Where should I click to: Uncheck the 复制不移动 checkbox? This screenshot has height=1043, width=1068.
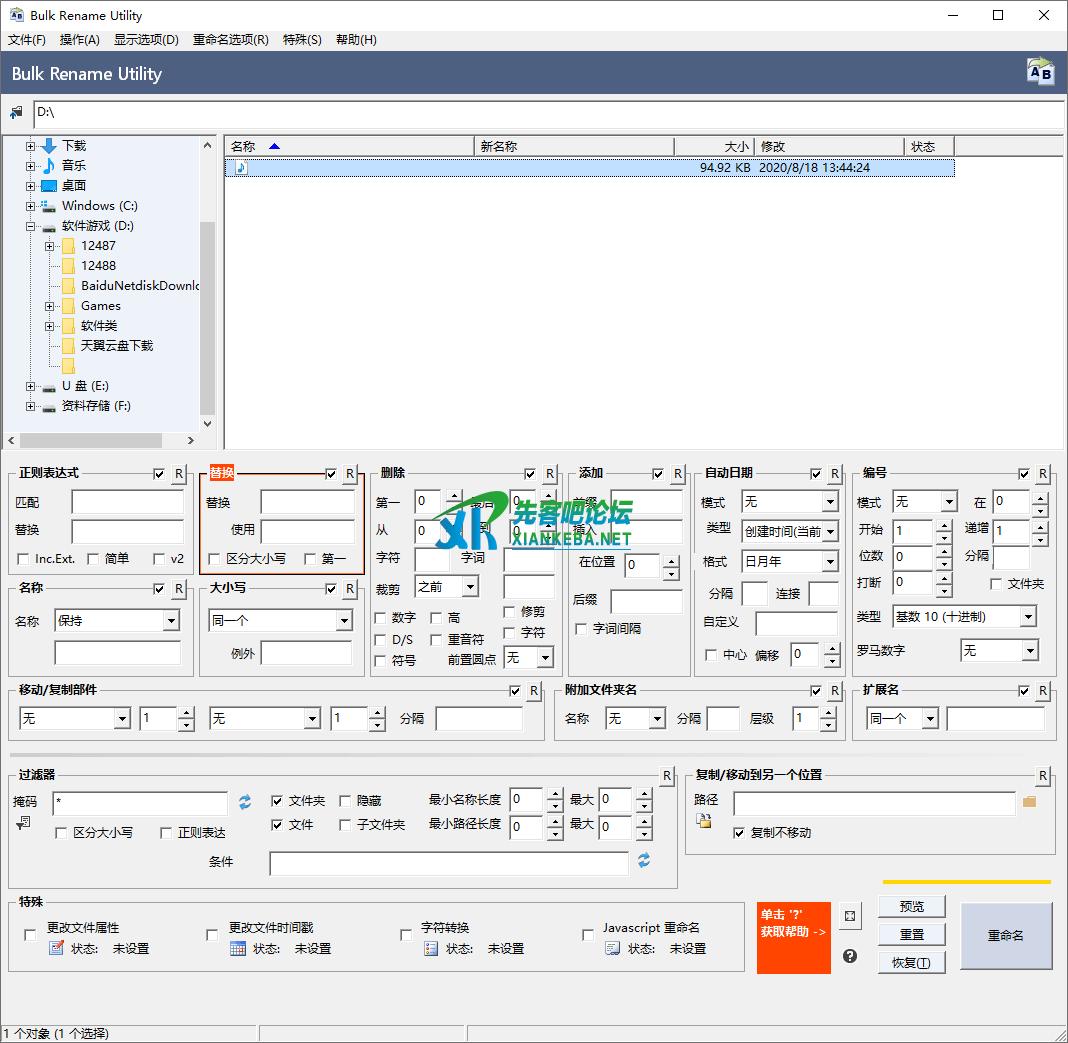coord(739,832)
